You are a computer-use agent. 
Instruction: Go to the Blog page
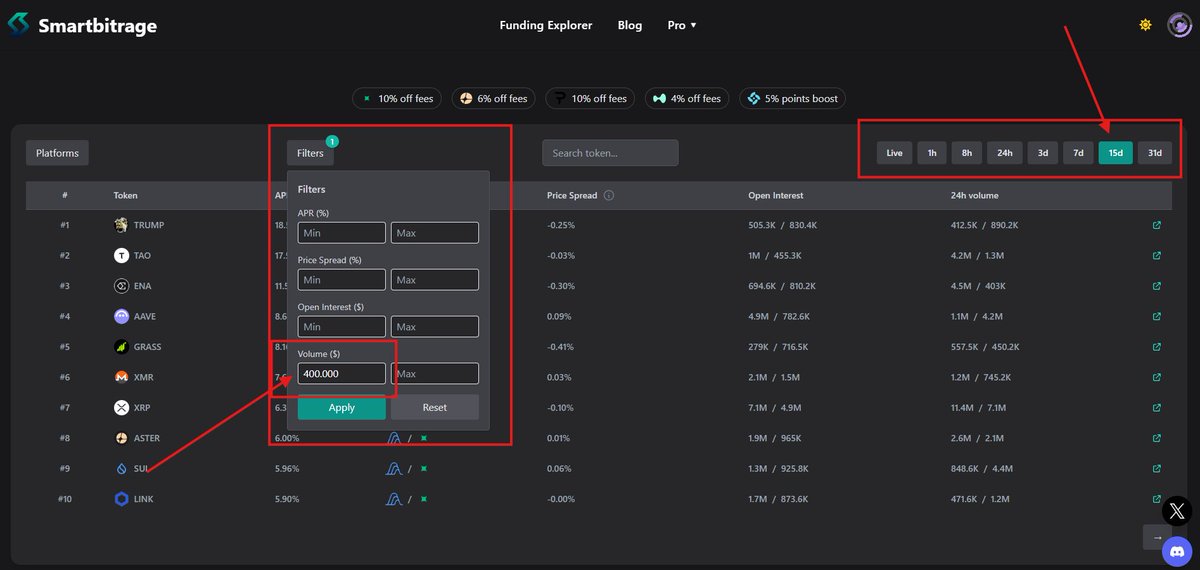[x=630, y=25]
